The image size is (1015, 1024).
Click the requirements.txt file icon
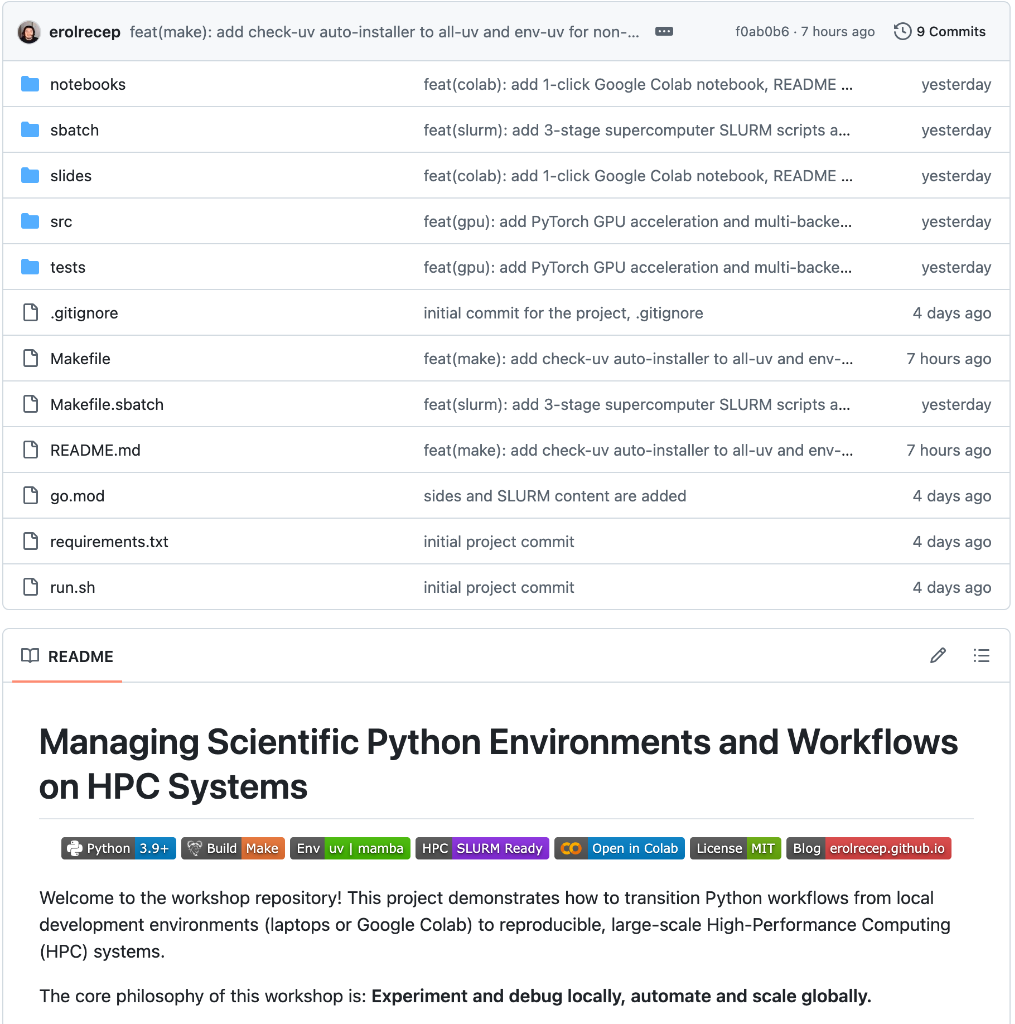[x=30, y=541]
